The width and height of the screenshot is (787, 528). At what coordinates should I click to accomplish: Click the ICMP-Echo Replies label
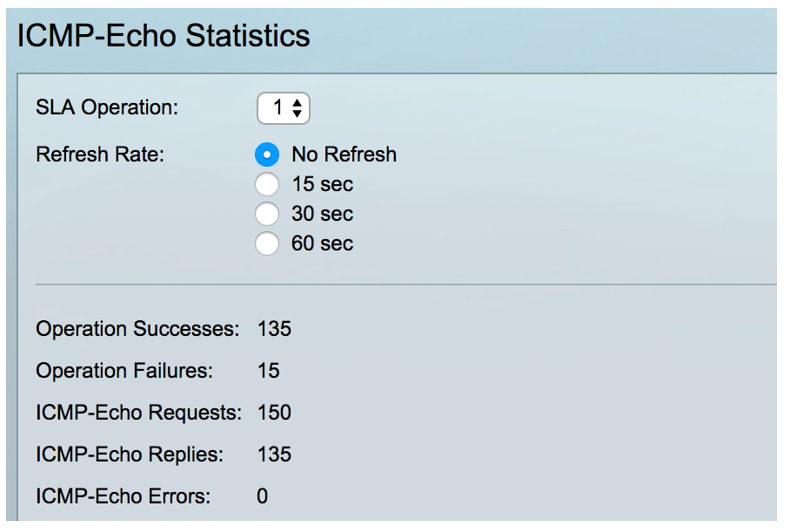tap(127, 454)
